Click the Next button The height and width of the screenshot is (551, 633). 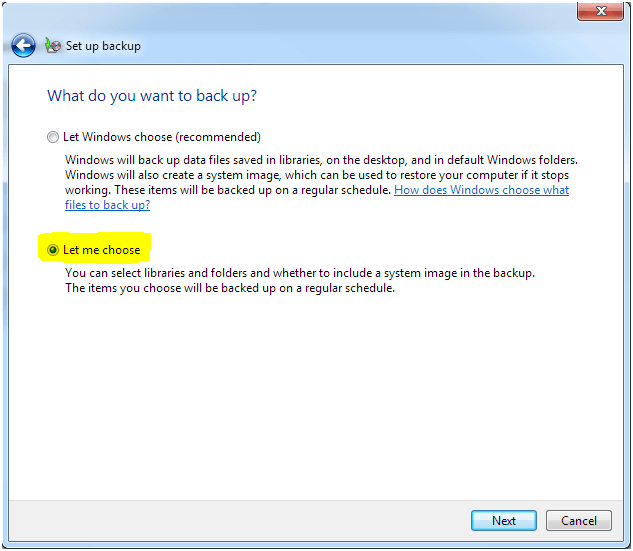click(x=503, y=520)
